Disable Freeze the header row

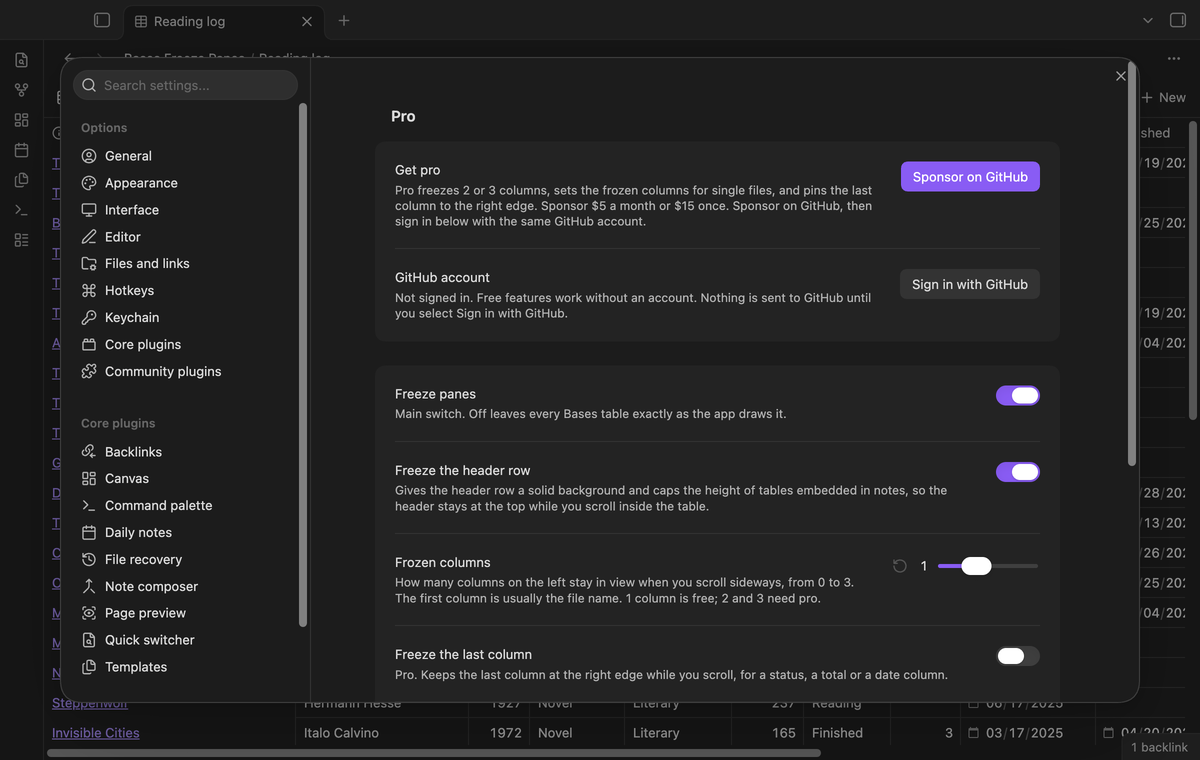click(x=1018, y=472)
